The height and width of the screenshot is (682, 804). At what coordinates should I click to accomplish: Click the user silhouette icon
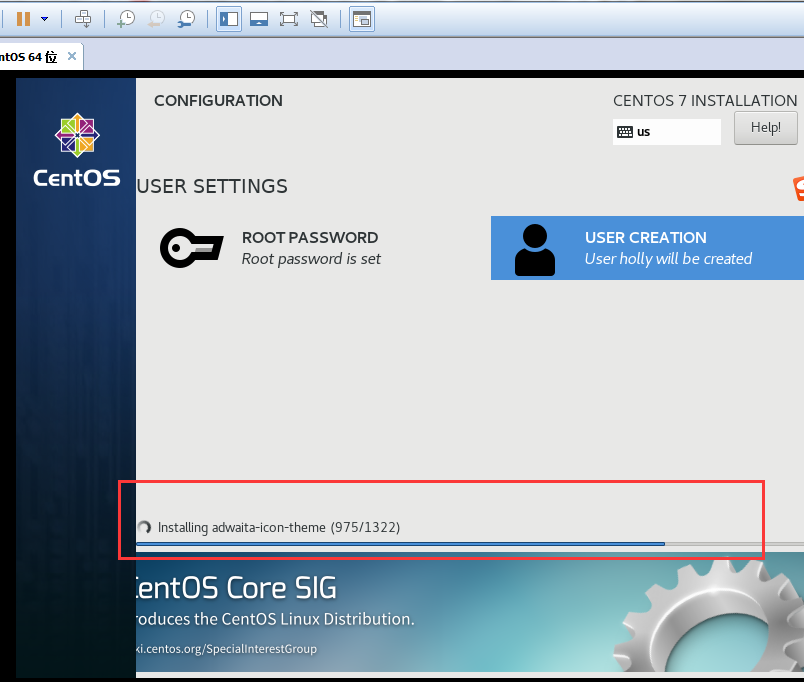tap(534, 250)
